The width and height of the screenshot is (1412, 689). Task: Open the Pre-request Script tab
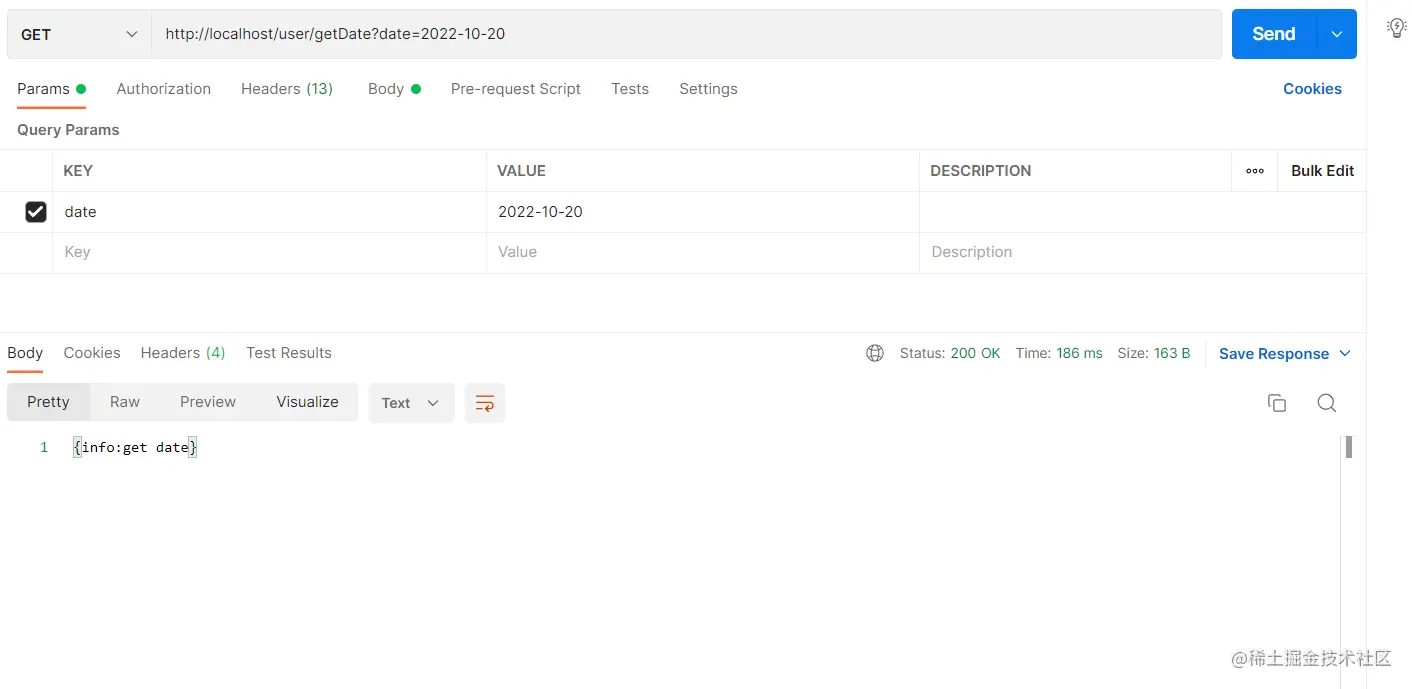point(516,89)
